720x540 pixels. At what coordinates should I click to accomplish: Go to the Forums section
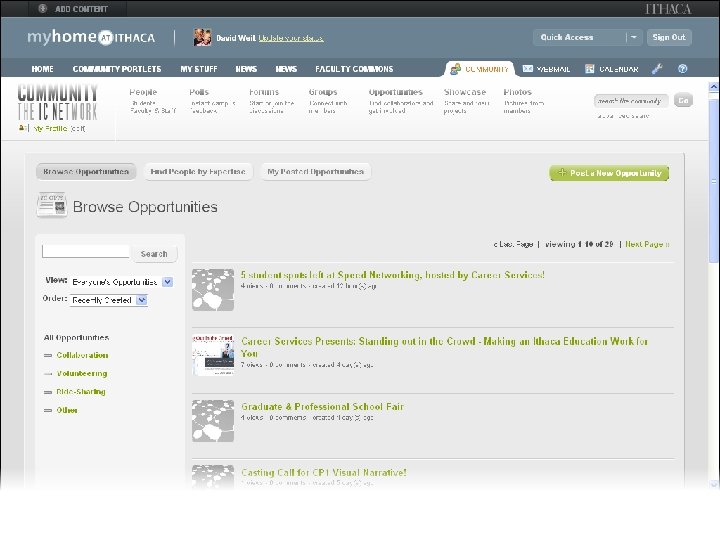pos(264,92)
